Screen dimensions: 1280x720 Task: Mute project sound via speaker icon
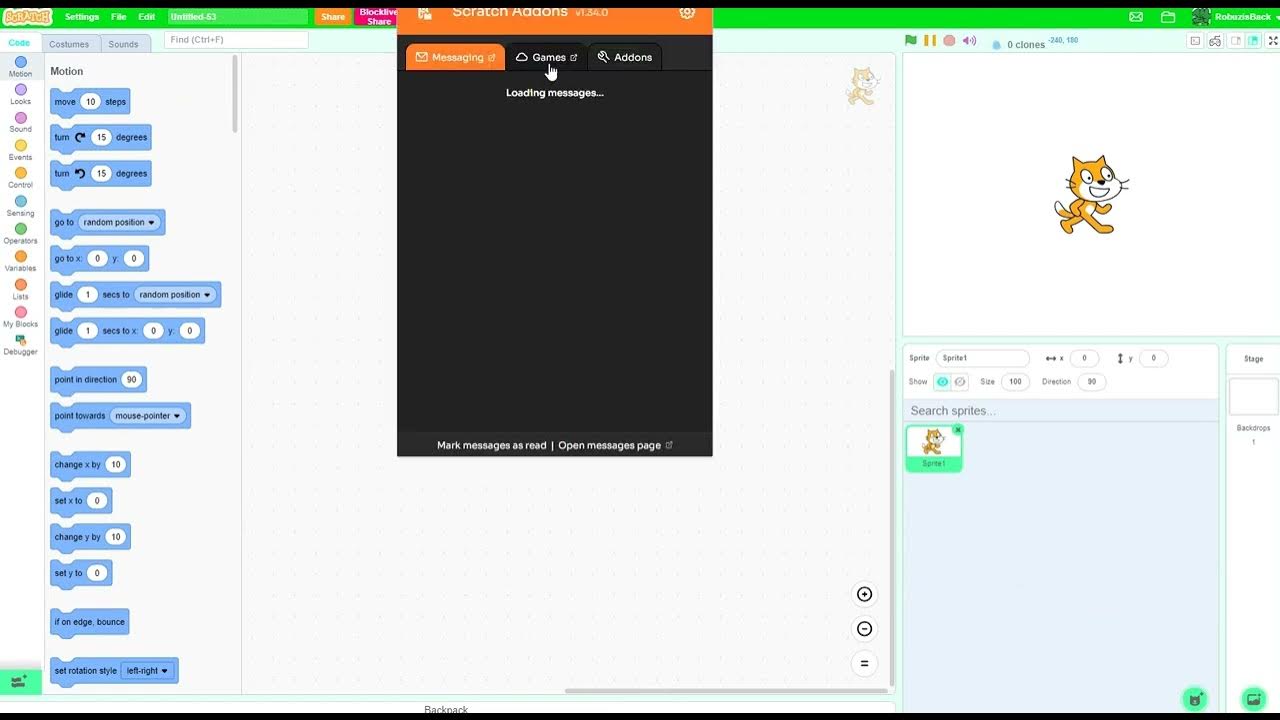point(969,41)
